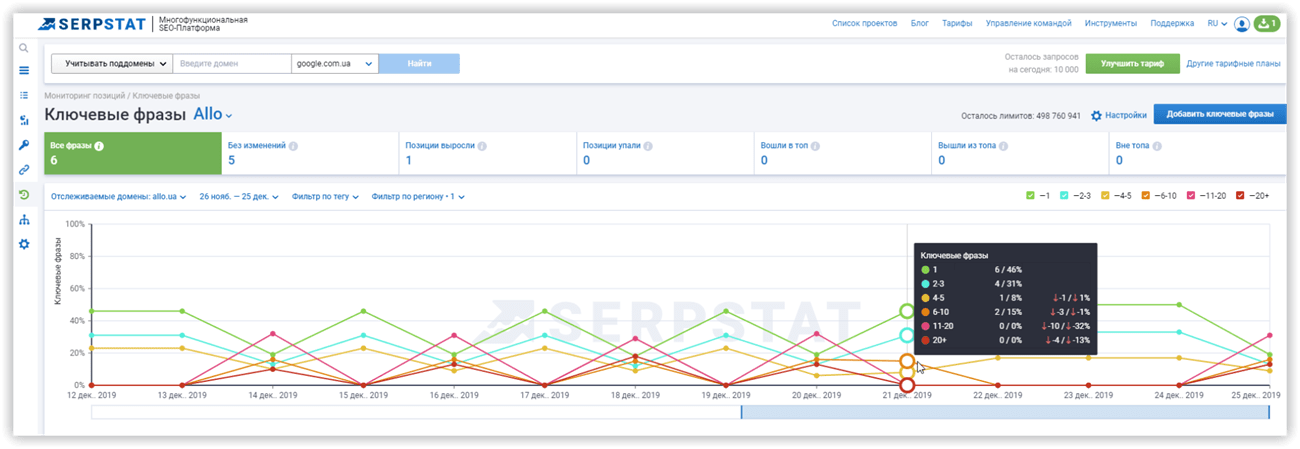1300x449 pixels.
Task: Toggle the dark red 20+ legend checkbox
Action: click(x=1240, y=196)
